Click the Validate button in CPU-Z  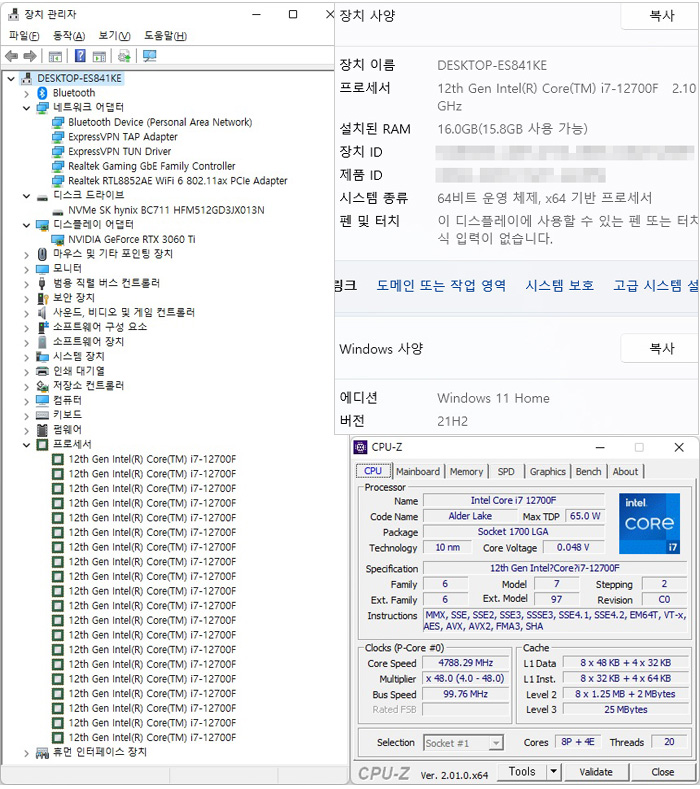pyautogui.click(x=596, y=772)
